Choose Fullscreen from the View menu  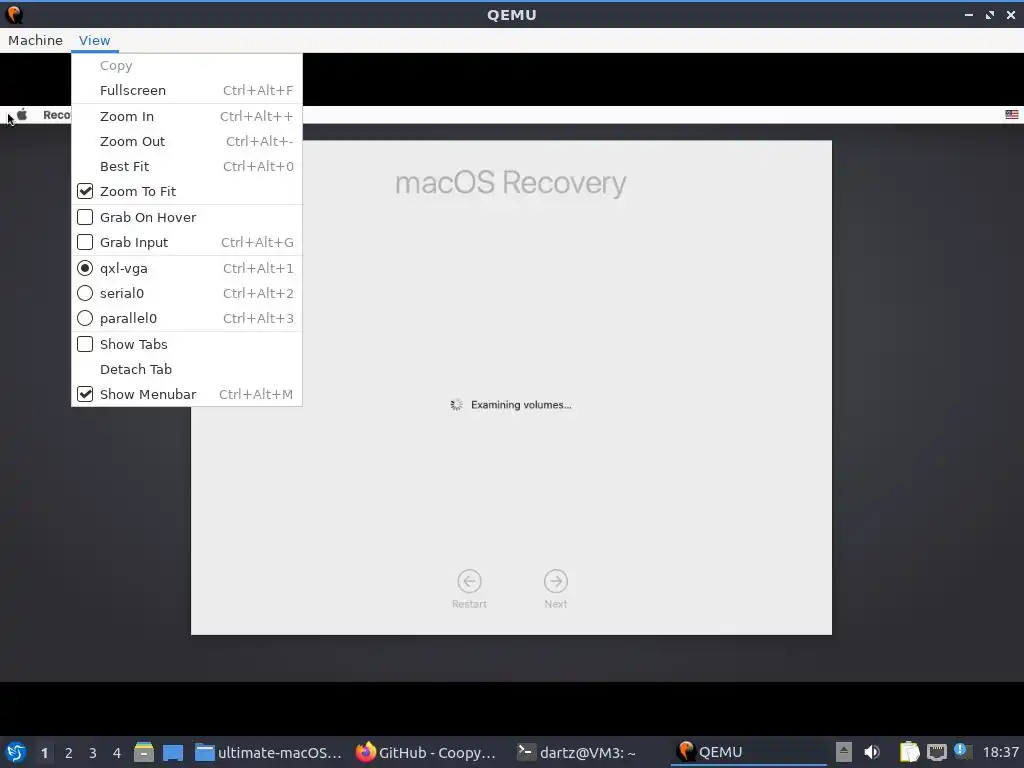tap(187, 90)
